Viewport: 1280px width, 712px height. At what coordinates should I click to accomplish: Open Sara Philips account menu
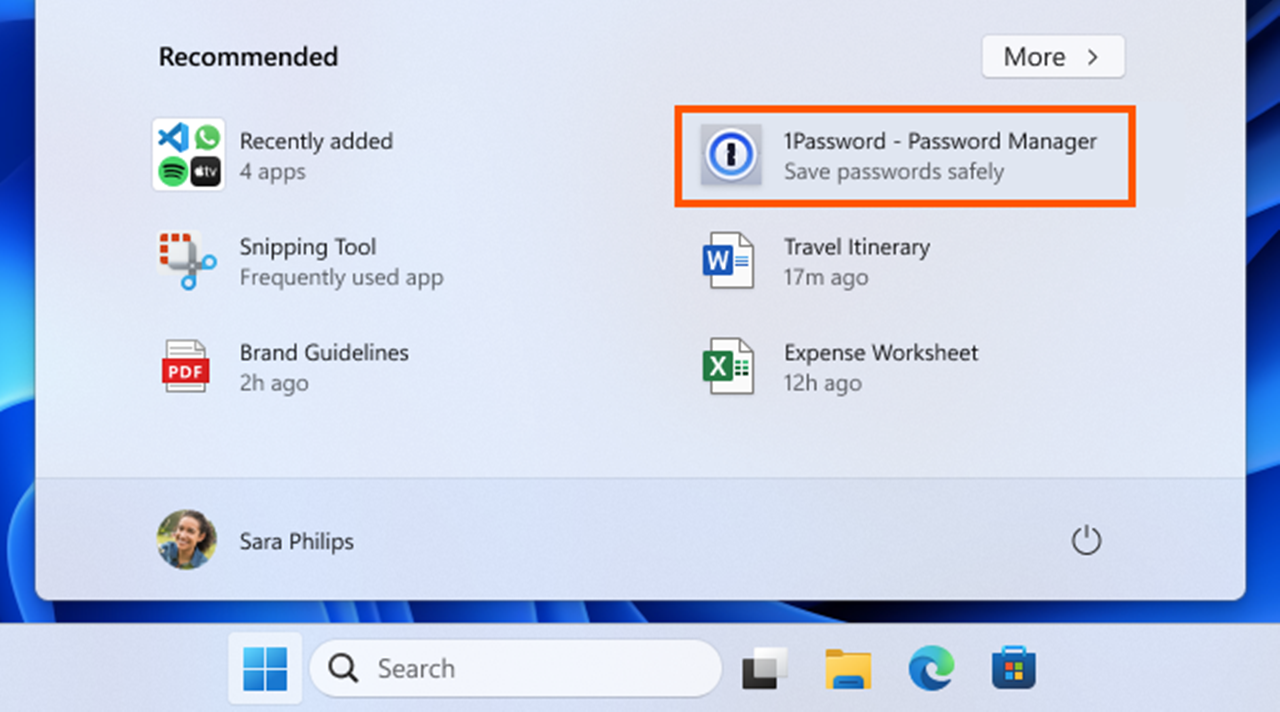pos(296,542)
